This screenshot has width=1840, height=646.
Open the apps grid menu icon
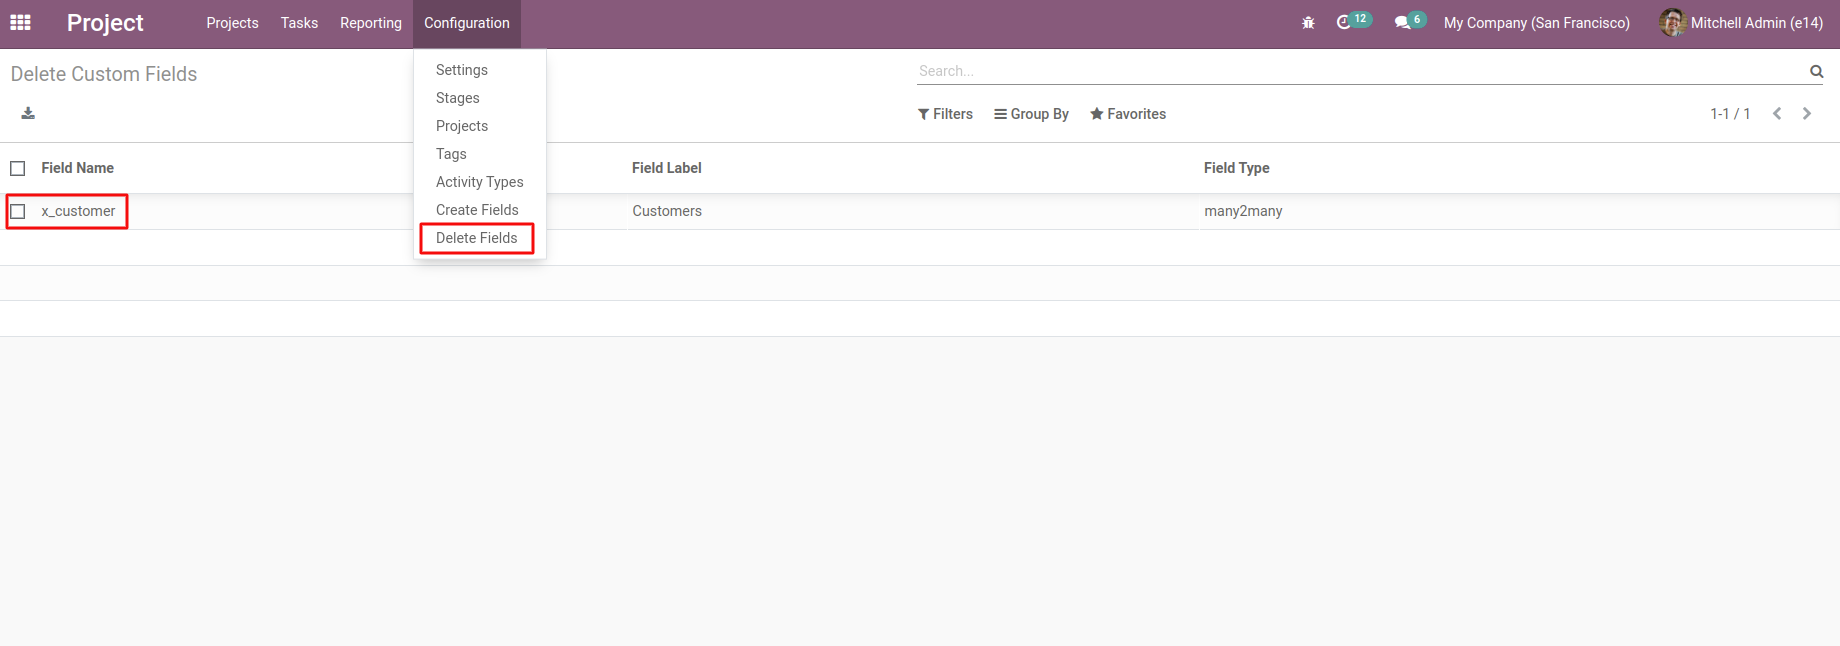point(20,22)
